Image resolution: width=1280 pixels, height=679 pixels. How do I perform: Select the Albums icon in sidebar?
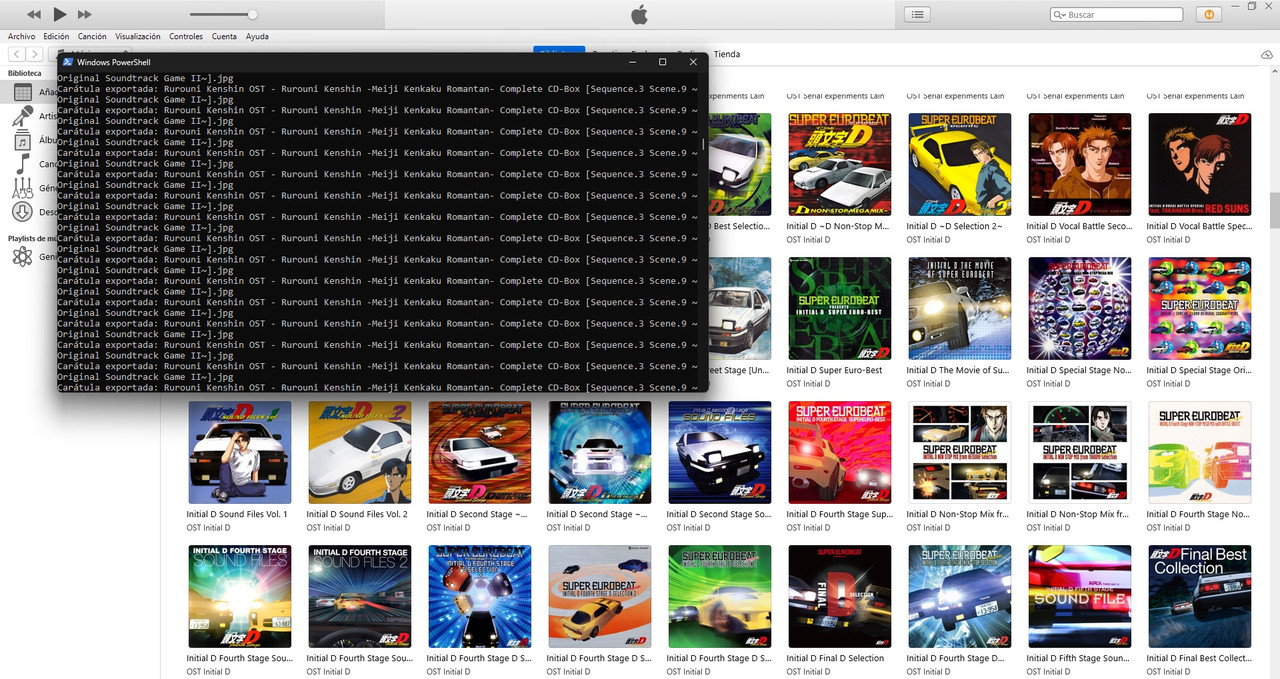tap(23, 140)
